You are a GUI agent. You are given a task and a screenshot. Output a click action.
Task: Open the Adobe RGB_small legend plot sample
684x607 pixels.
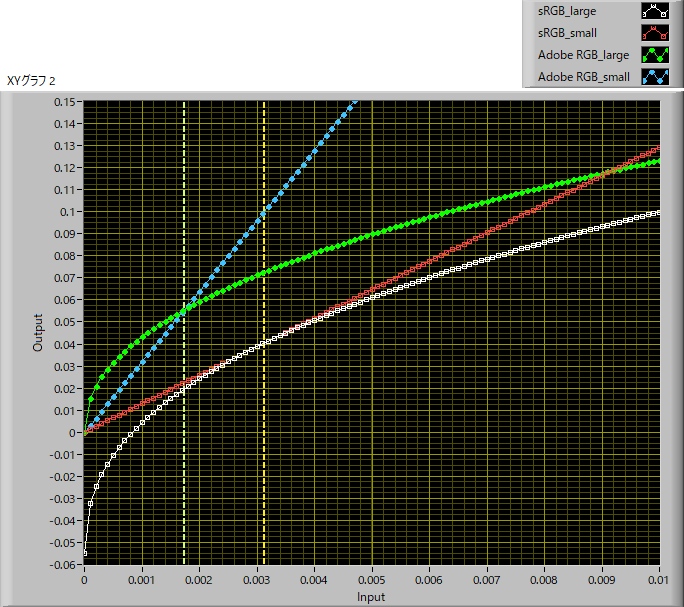[654, 77]
